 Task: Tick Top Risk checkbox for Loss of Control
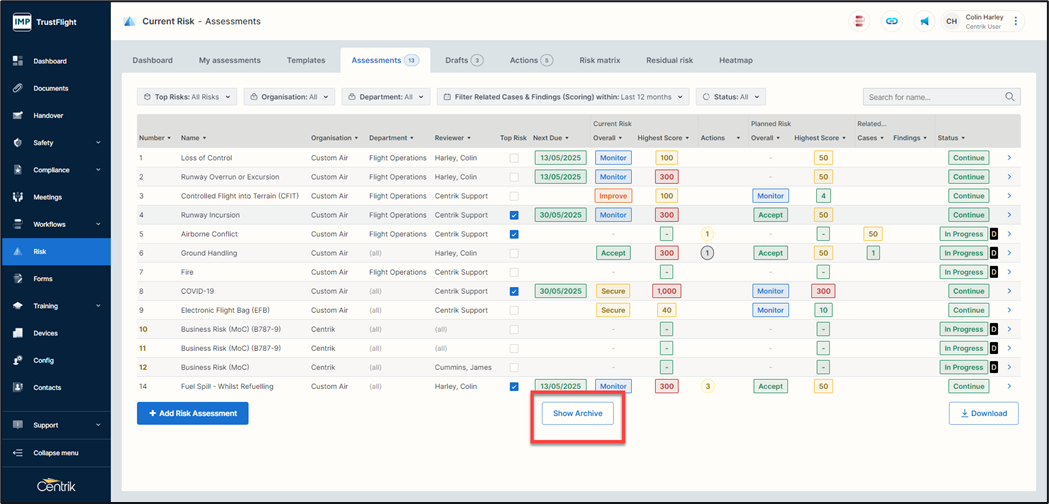tap(514, 158)
